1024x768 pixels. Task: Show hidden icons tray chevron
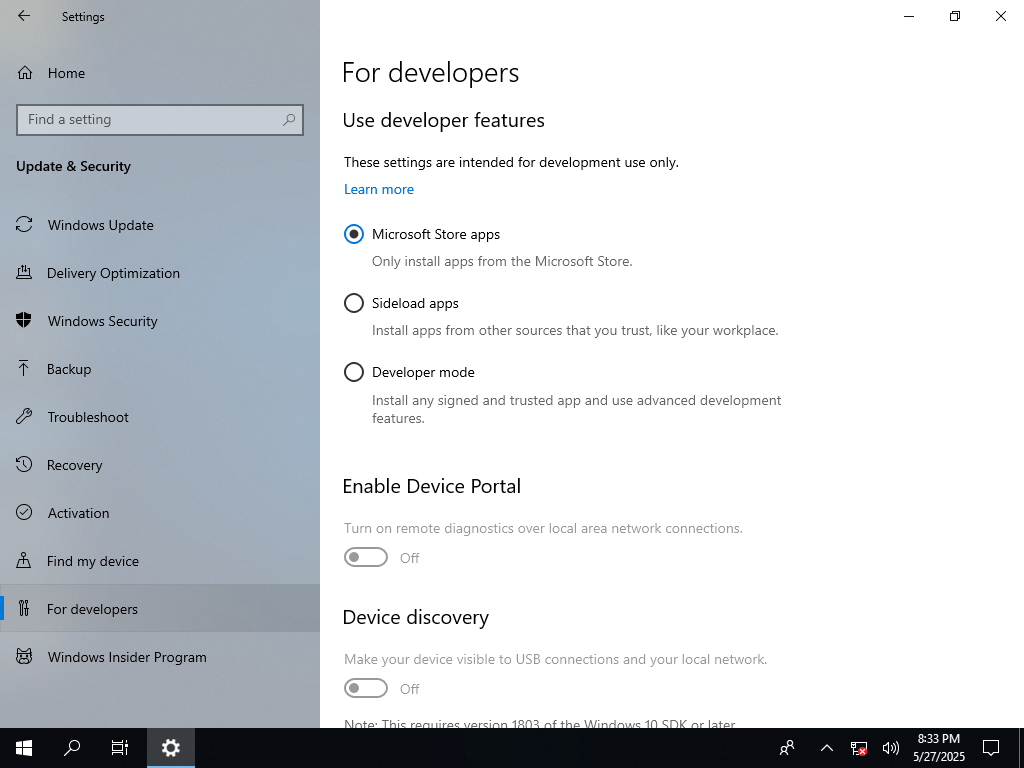click(827, 748)
